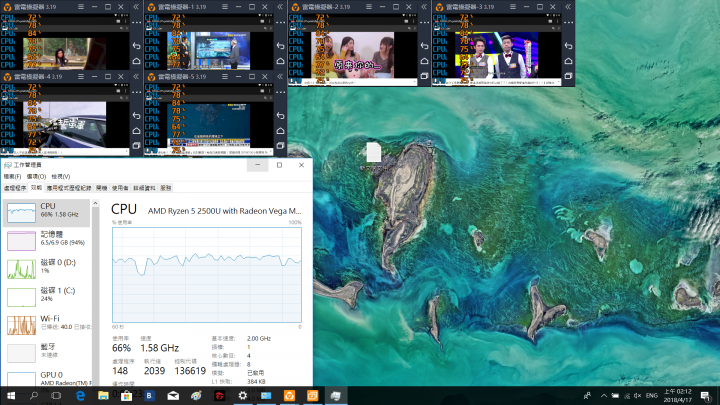
Task: Click back arrow in 雷電模擬器-1 sidebar
Action: (281, 46)
